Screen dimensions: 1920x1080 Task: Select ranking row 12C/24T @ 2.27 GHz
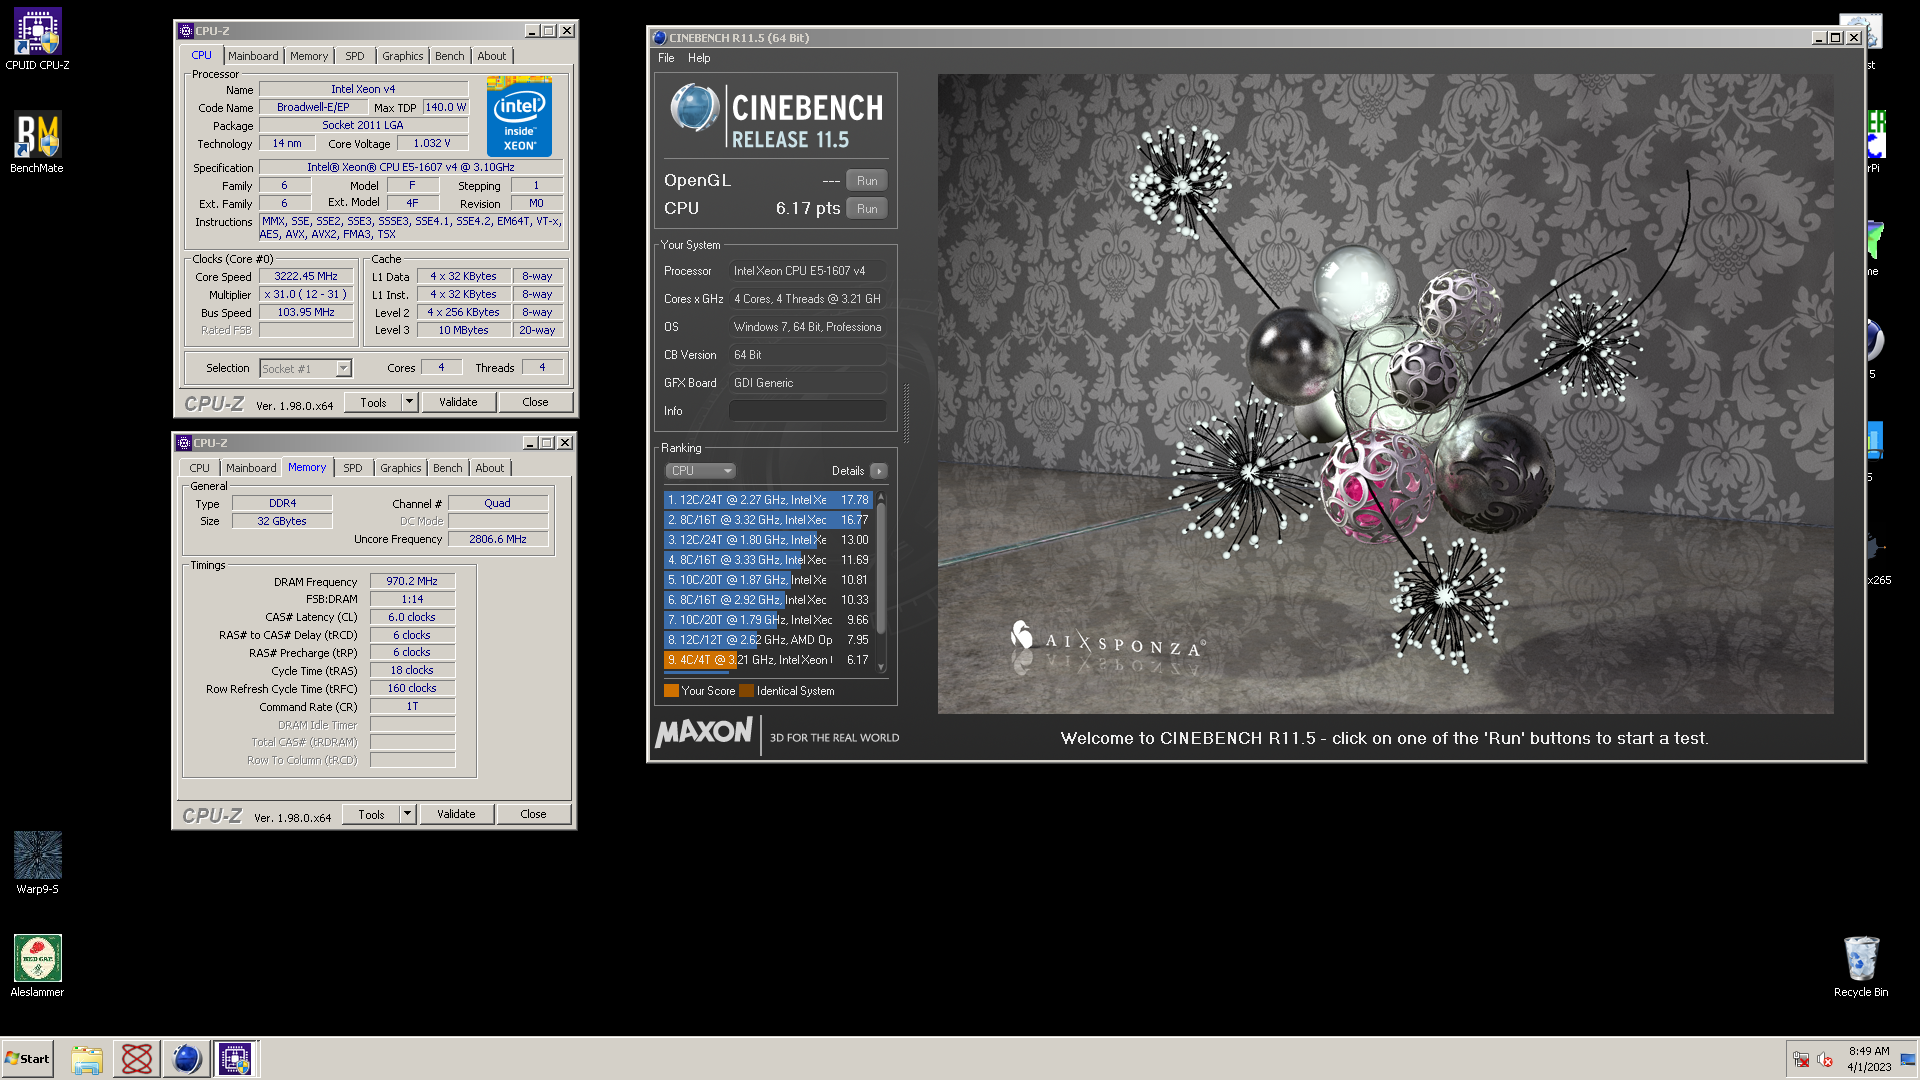tap(767, 500)
